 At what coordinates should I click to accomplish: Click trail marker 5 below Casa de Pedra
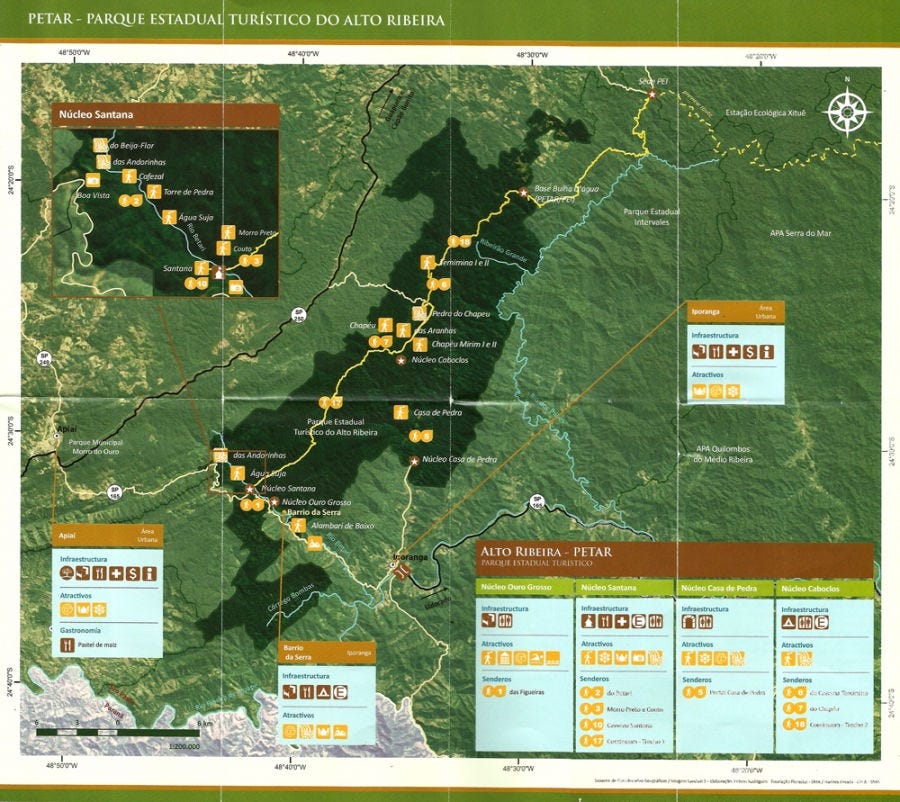421,436
